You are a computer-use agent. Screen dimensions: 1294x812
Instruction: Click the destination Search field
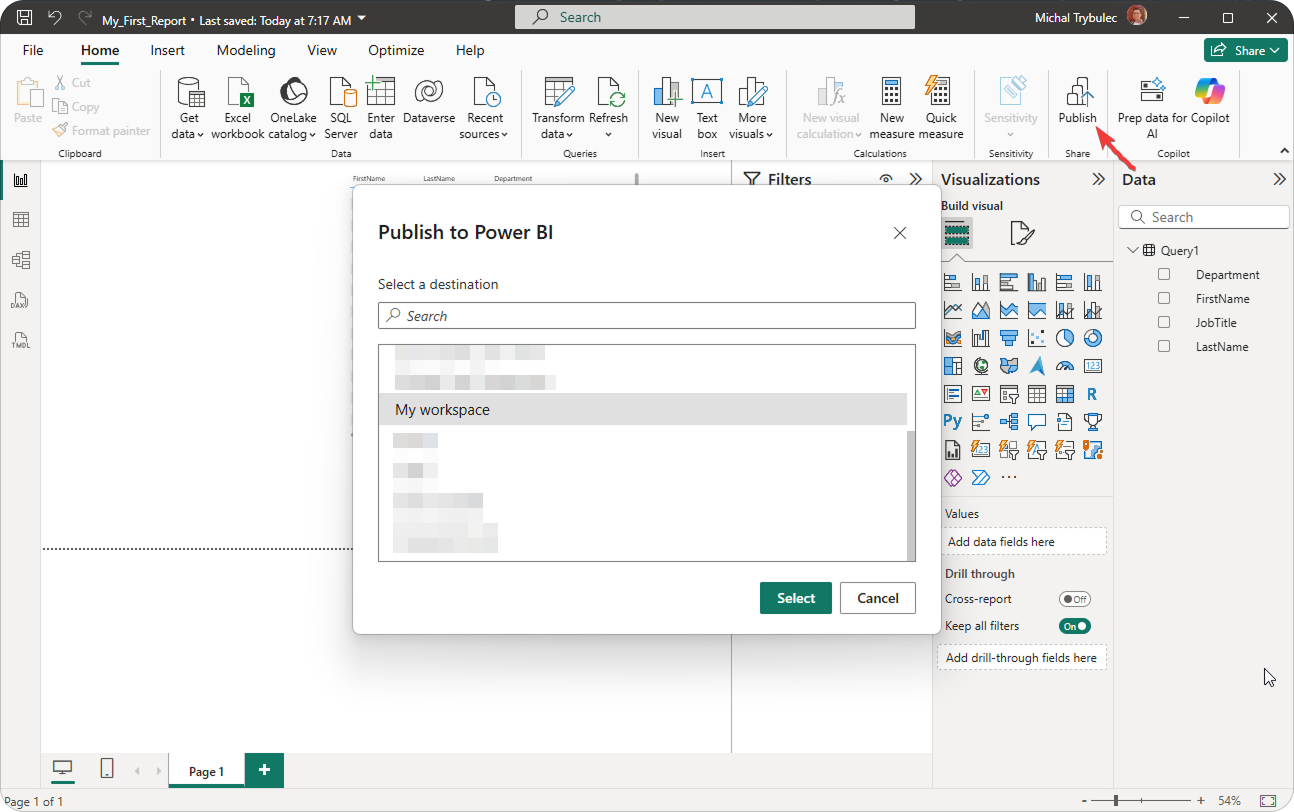coord(646,316)
